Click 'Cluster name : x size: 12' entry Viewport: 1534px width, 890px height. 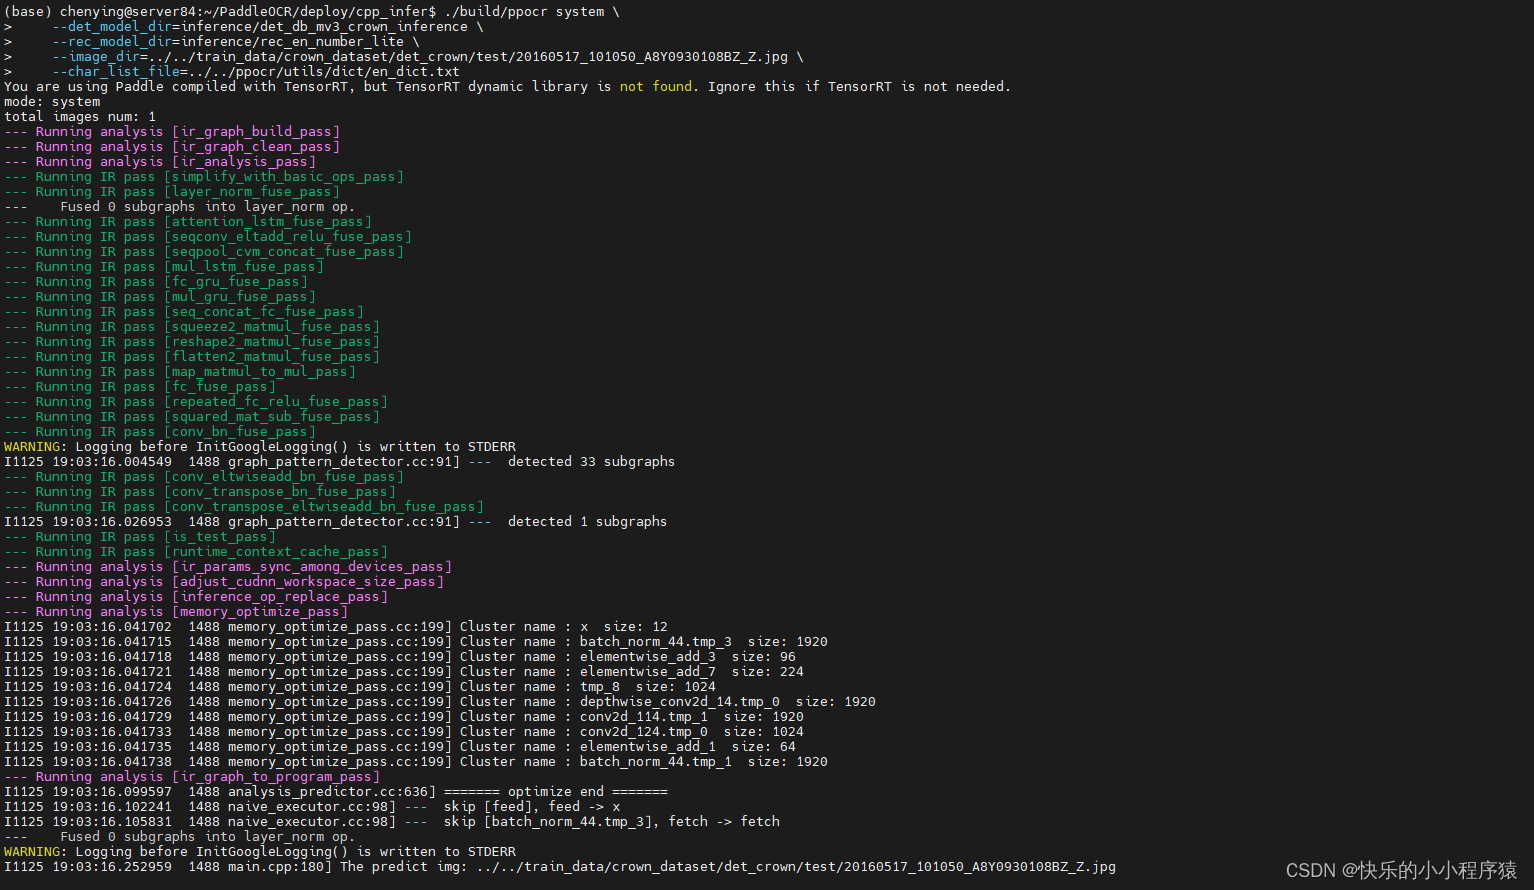coord(564,627)
